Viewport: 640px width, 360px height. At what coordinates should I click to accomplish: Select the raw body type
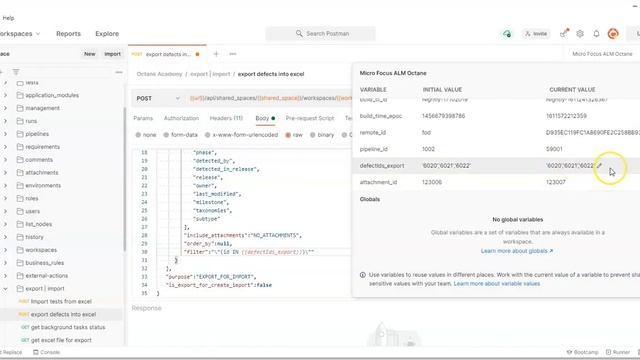pyautogui.click(x=294, y=135)
